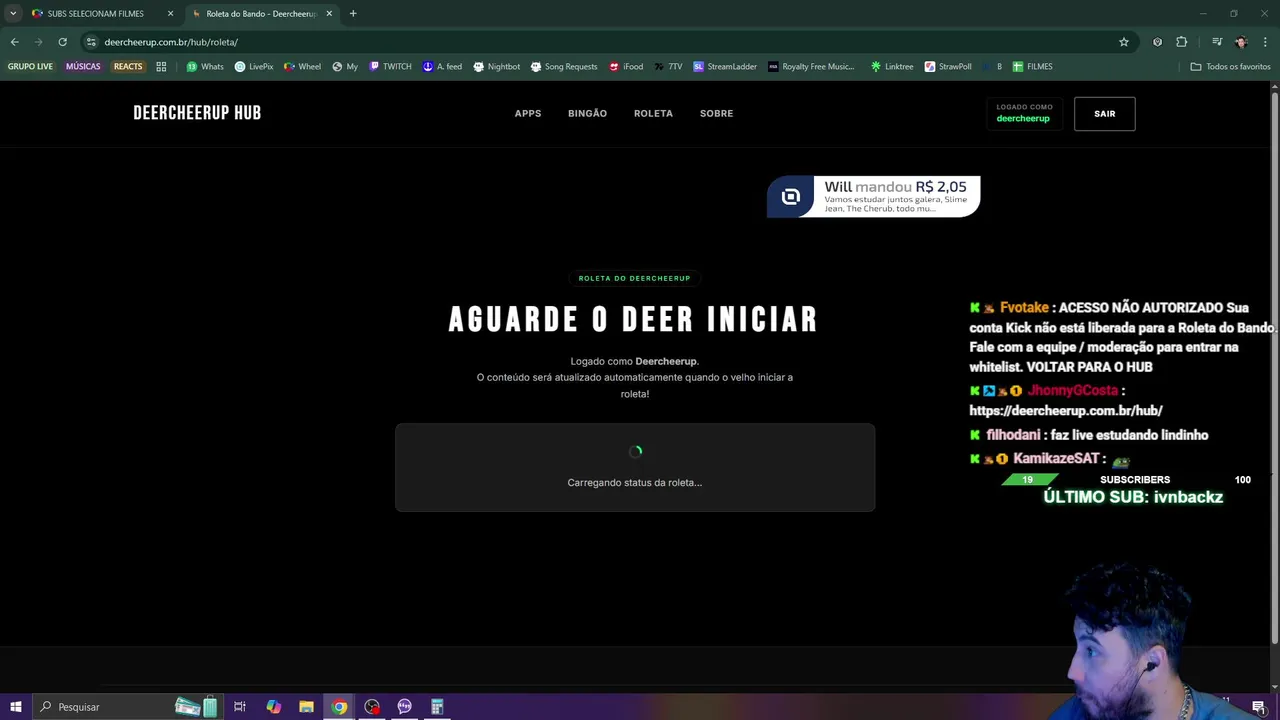
Task: Open the Chrome extensions puzzle icon
Action: click(1182, 42)
